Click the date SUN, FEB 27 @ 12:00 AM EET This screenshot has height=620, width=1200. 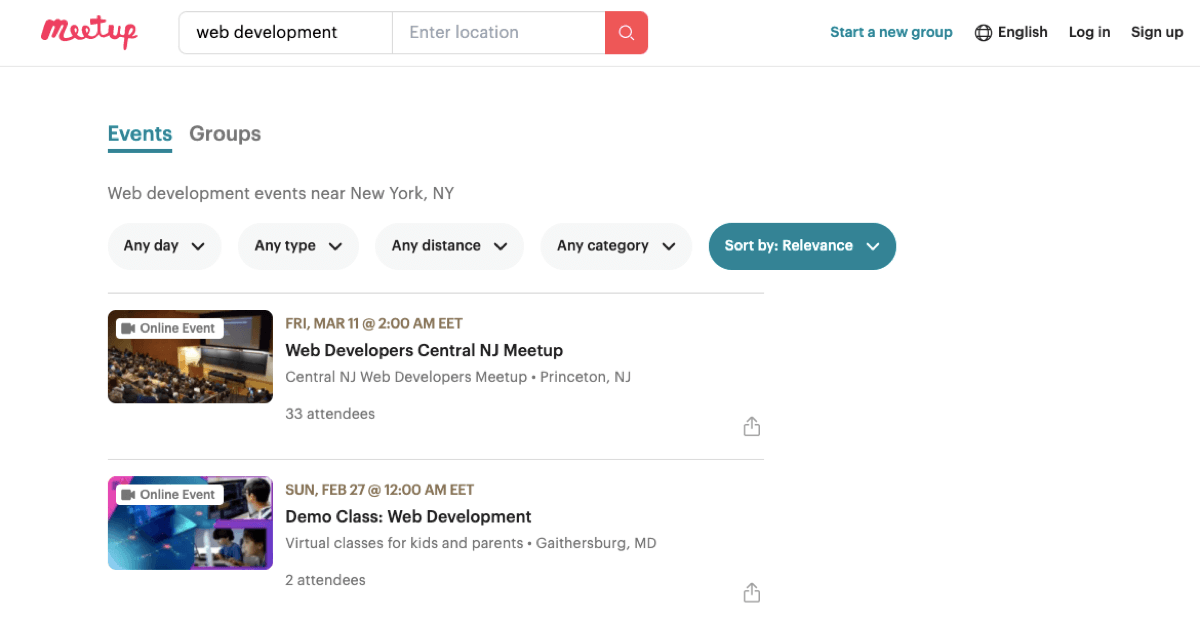pos(380,490)
